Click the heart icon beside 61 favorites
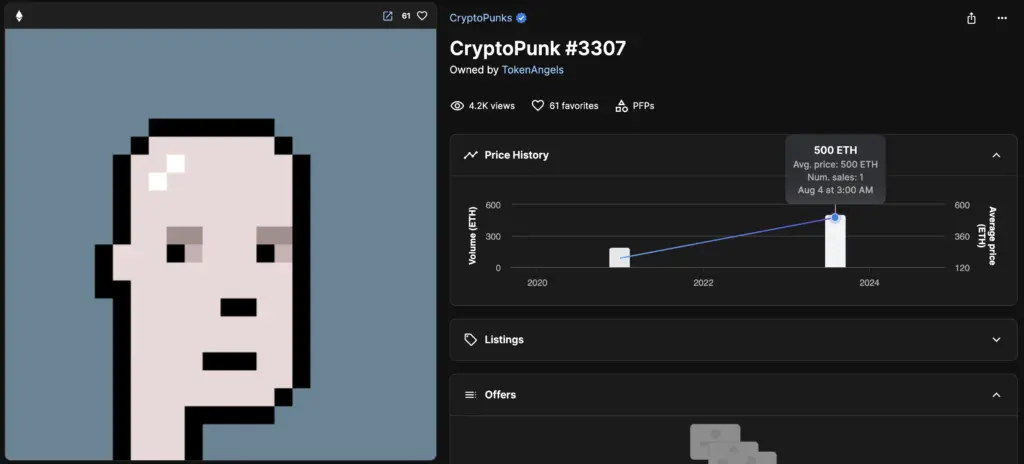 [537, 106]
